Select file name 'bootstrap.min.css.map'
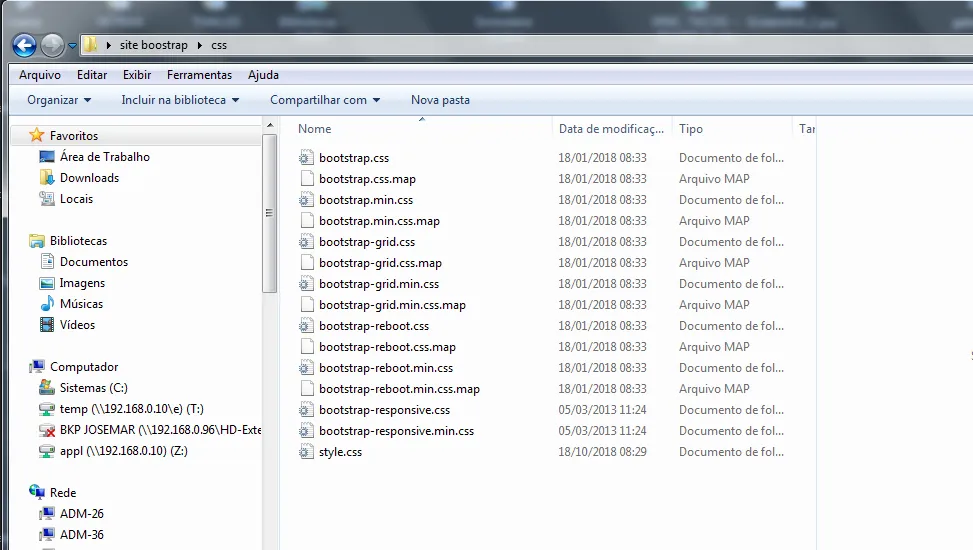 pyautogui.click(x=379, y=221)
